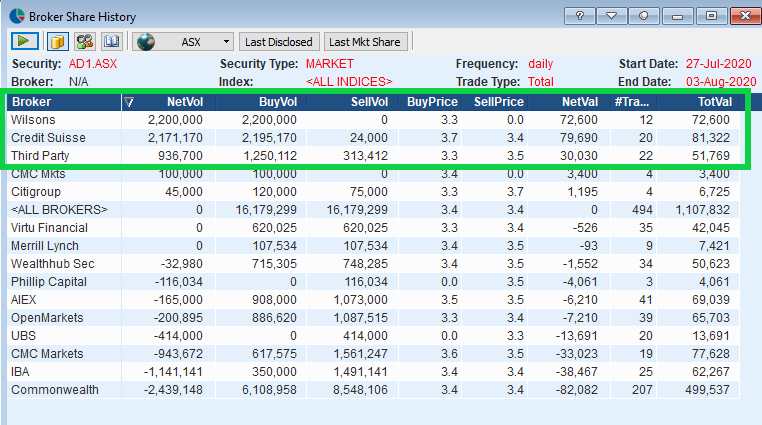762x425 pixels.
Task: Sort by NetVol column header
Action: [168, 102]
